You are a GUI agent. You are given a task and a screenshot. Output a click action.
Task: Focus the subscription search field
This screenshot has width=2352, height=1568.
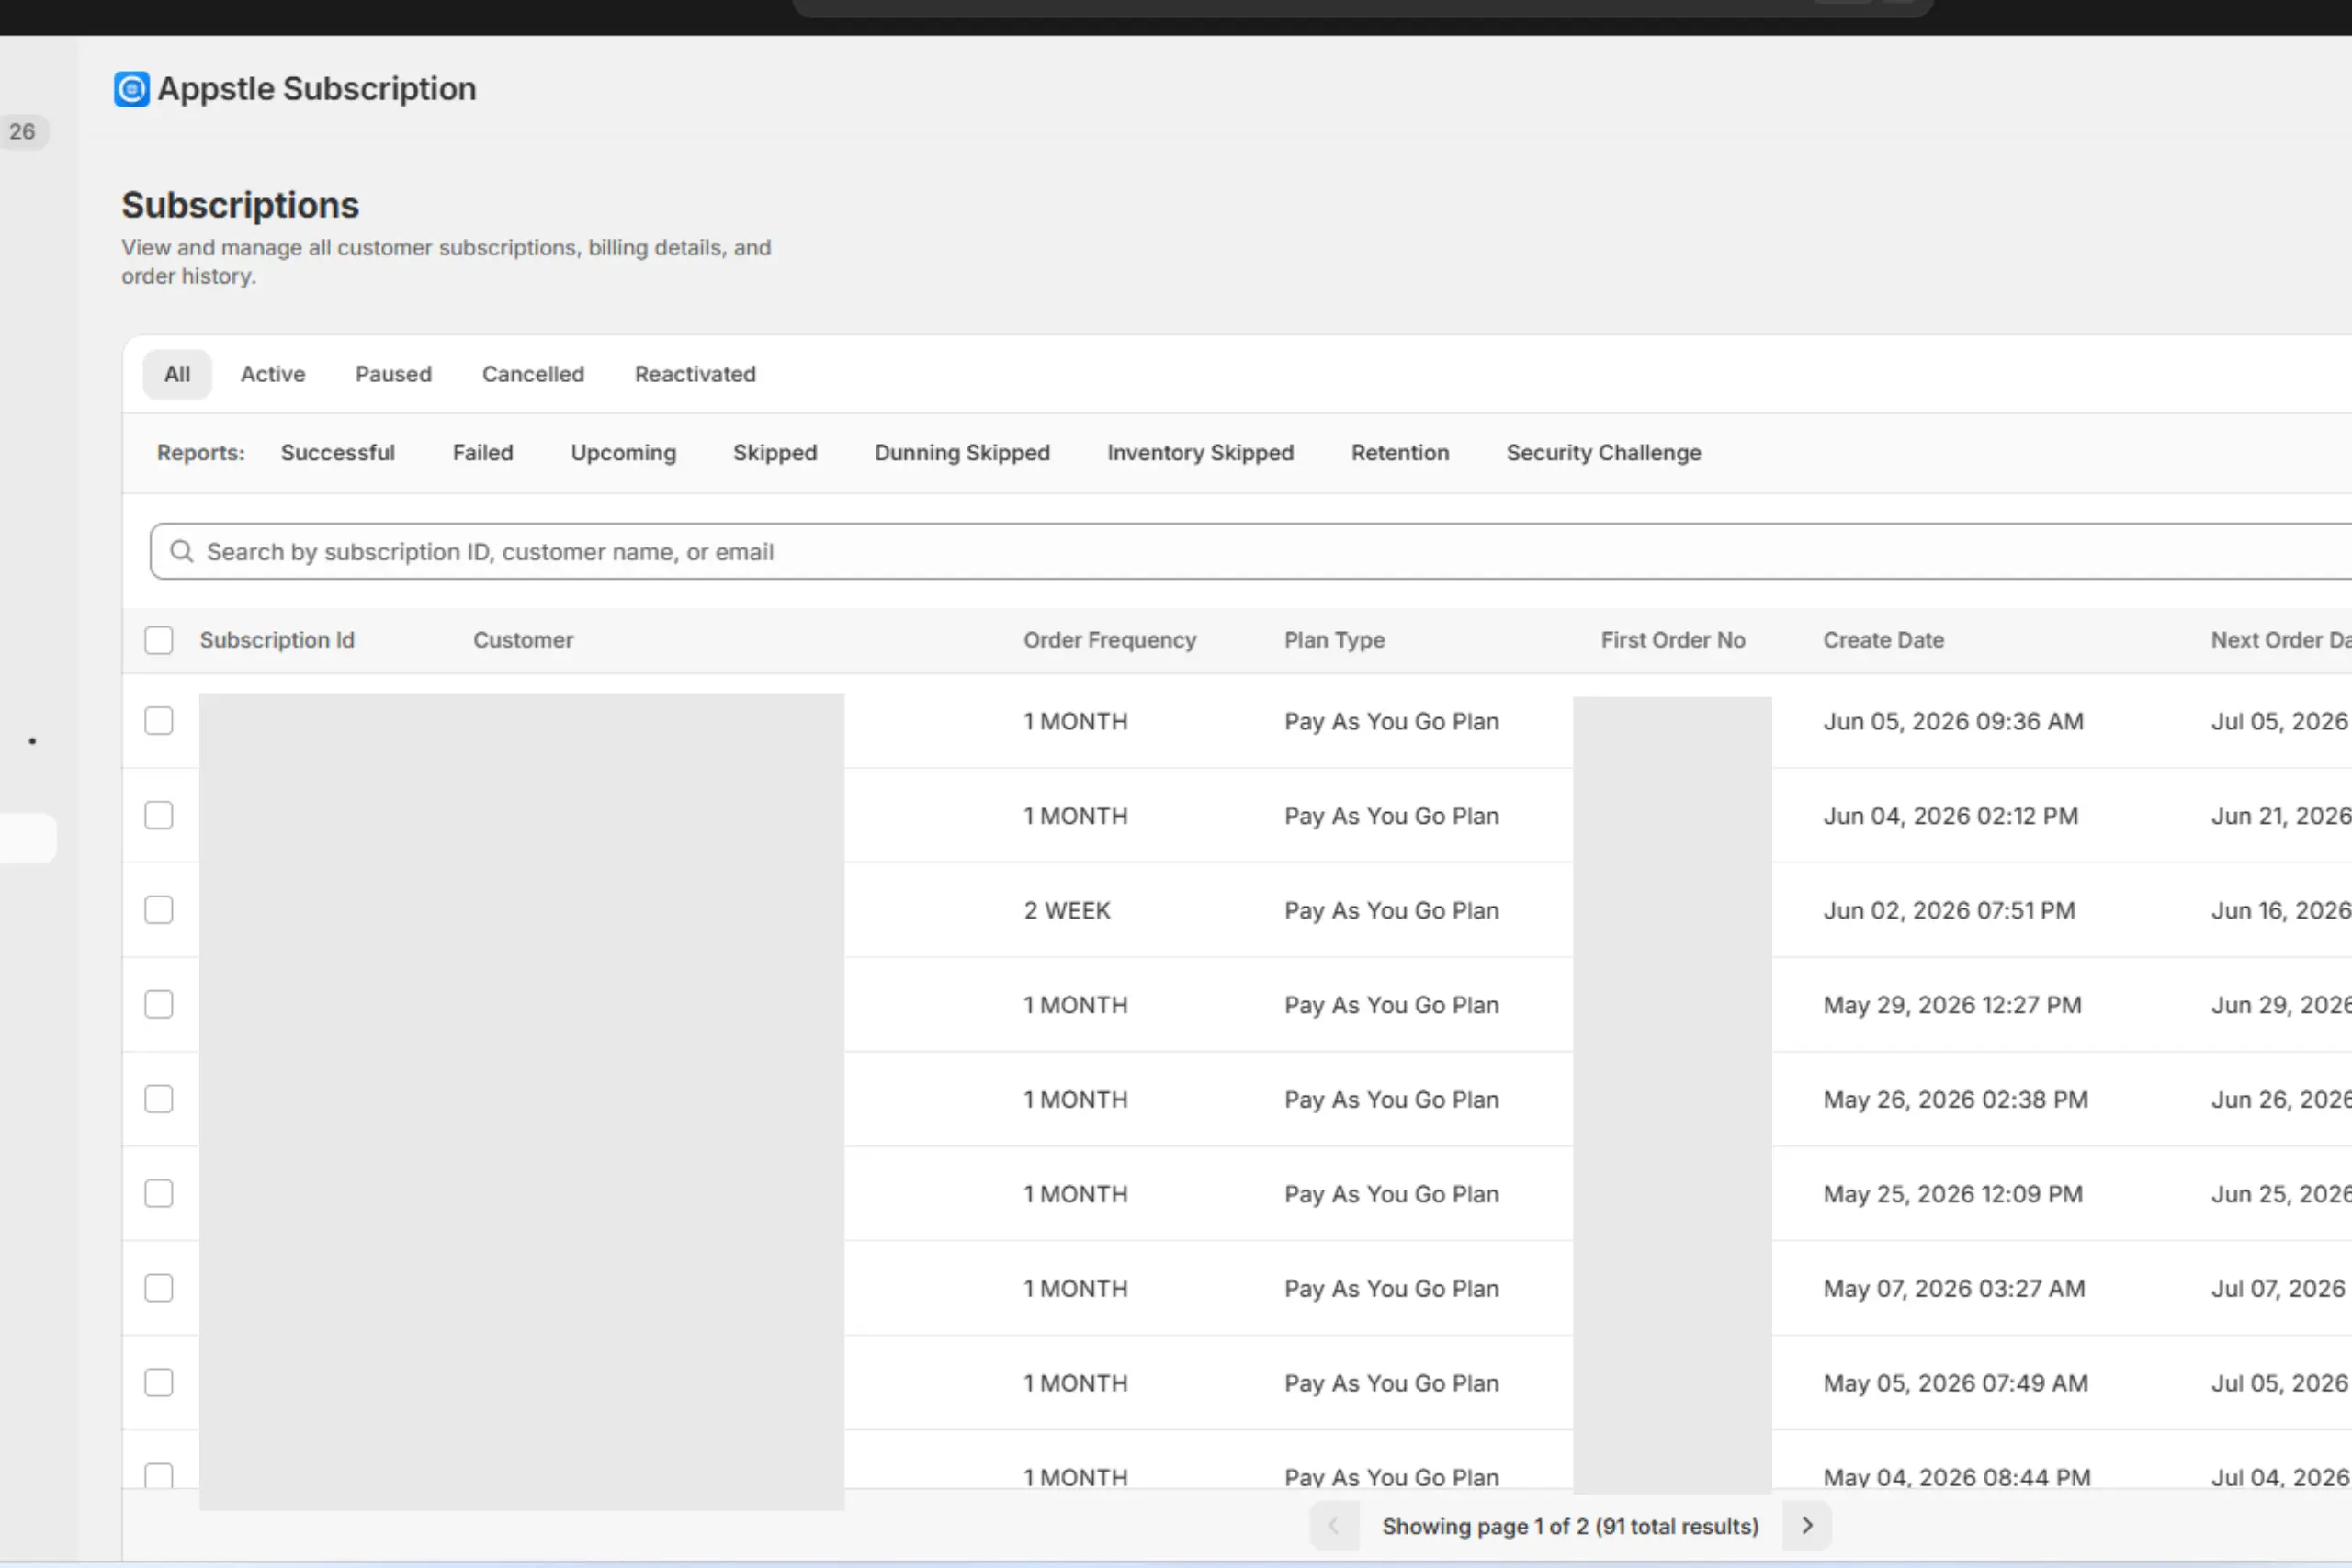click(x=1250, y=551)
